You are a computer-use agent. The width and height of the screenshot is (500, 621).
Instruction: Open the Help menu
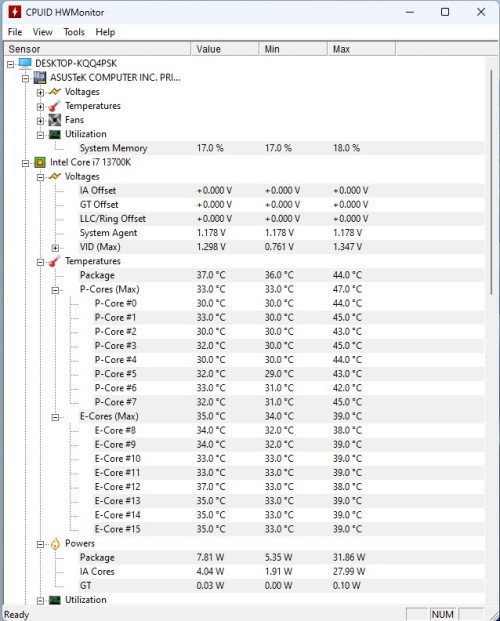(105, 32)
